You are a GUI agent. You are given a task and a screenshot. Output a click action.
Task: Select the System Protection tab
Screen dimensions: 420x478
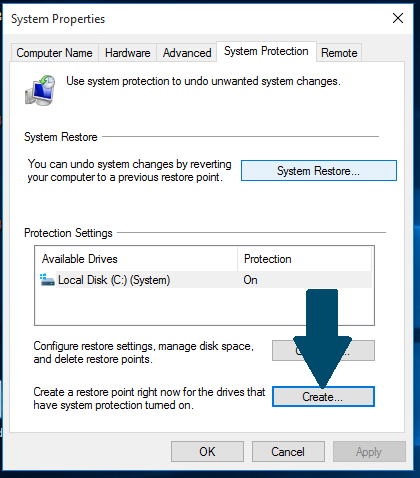pos(266,51)
